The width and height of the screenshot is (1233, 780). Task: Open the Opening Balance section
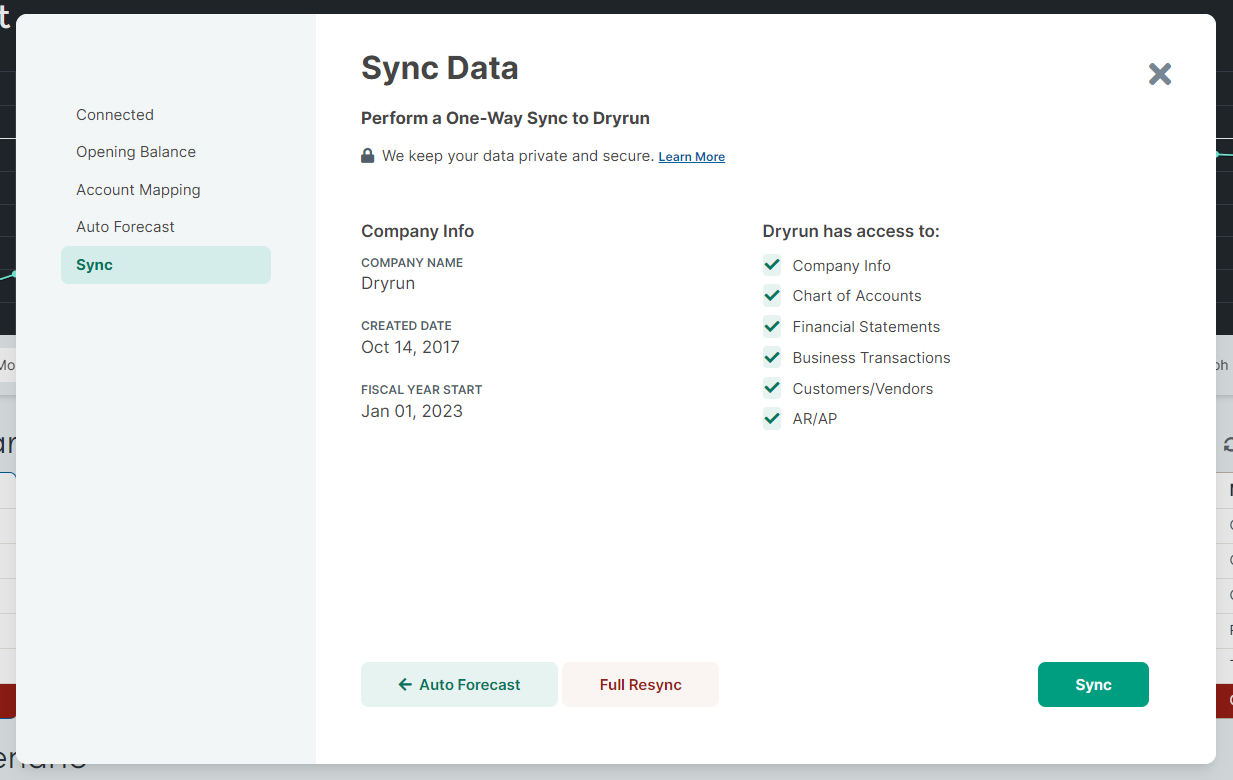pyautogui.click(x=136, y=151)
